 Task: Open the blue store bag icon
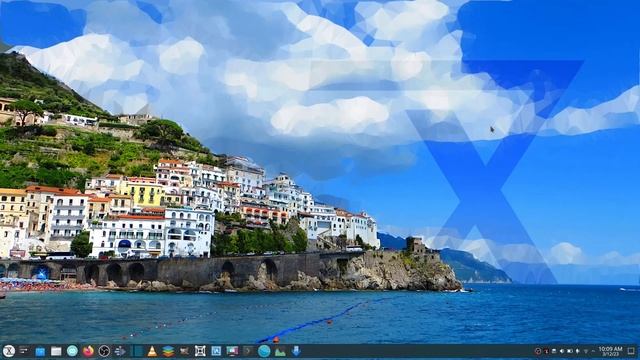[40, 351]
